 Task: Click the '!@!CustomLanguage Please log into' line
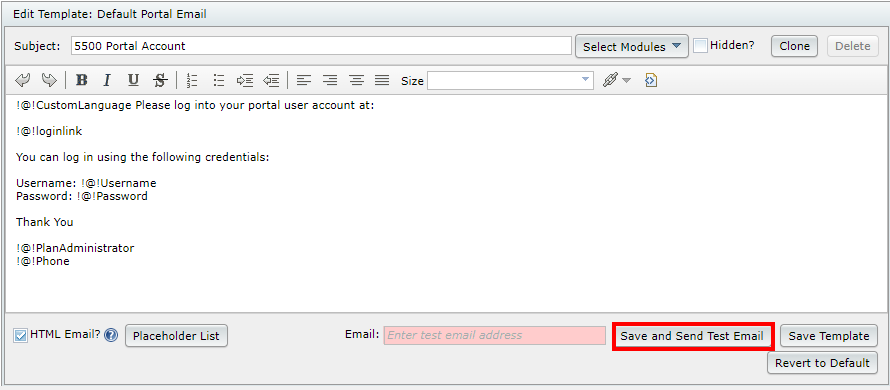[x=195, y=105]
